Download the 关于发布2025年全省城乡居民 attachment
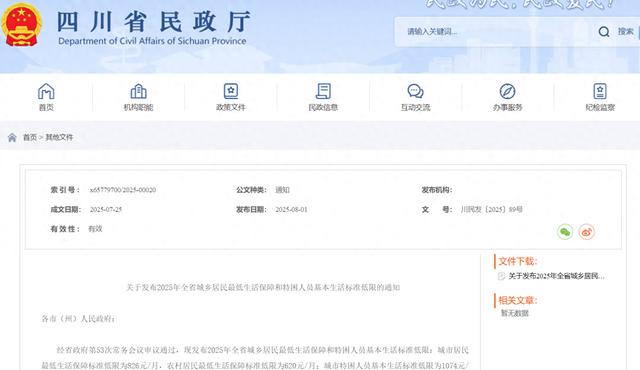 click(x=556, y=276)
